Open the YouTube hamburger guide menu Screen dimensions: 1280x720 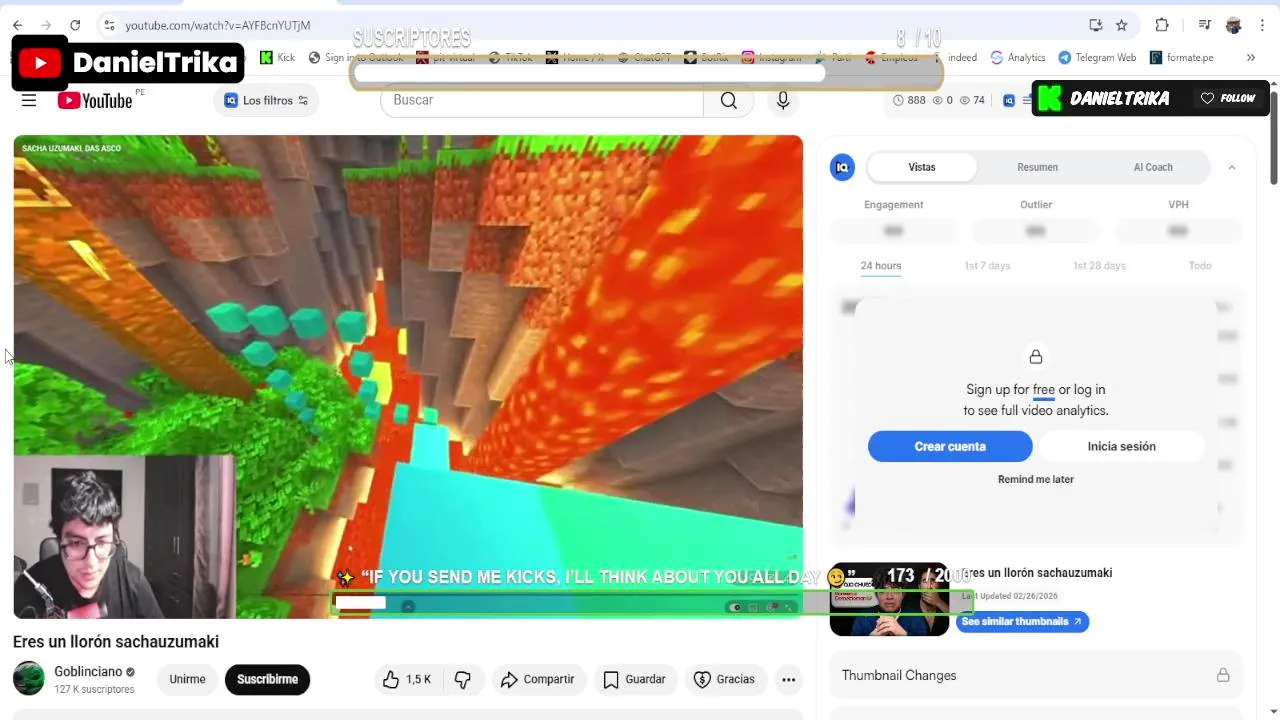coord(29,100)
